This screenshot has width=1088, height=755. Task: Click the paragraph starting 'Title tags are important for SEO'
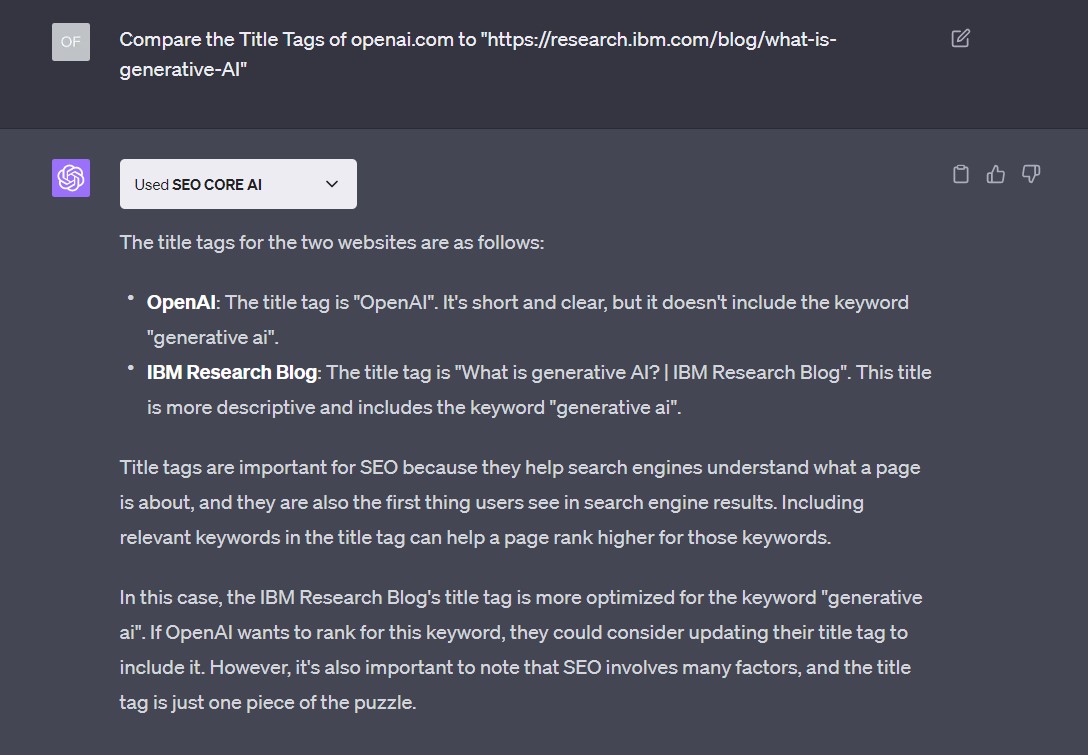tap(520, 502)
